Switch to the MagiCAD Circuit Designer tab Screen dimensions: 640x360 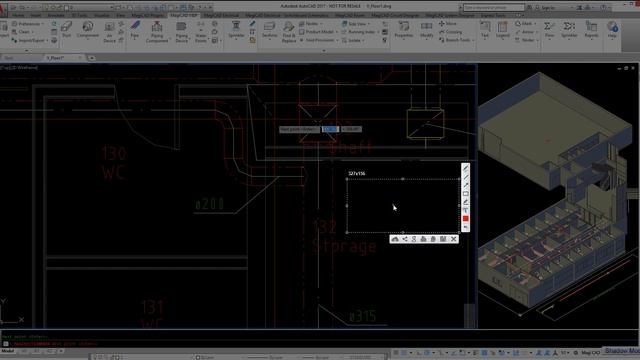click(395, 15)
